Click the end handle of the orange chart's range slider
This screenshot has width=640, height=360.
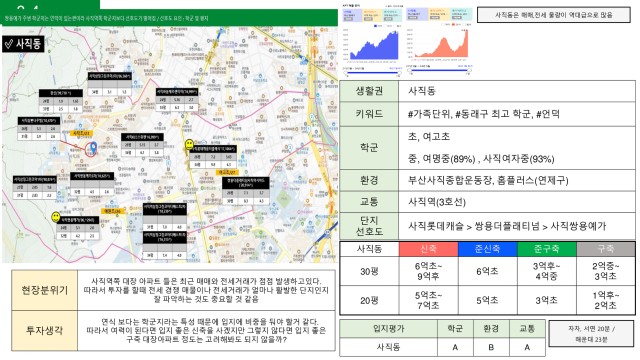pyautogui.click(x=469, y=71)
